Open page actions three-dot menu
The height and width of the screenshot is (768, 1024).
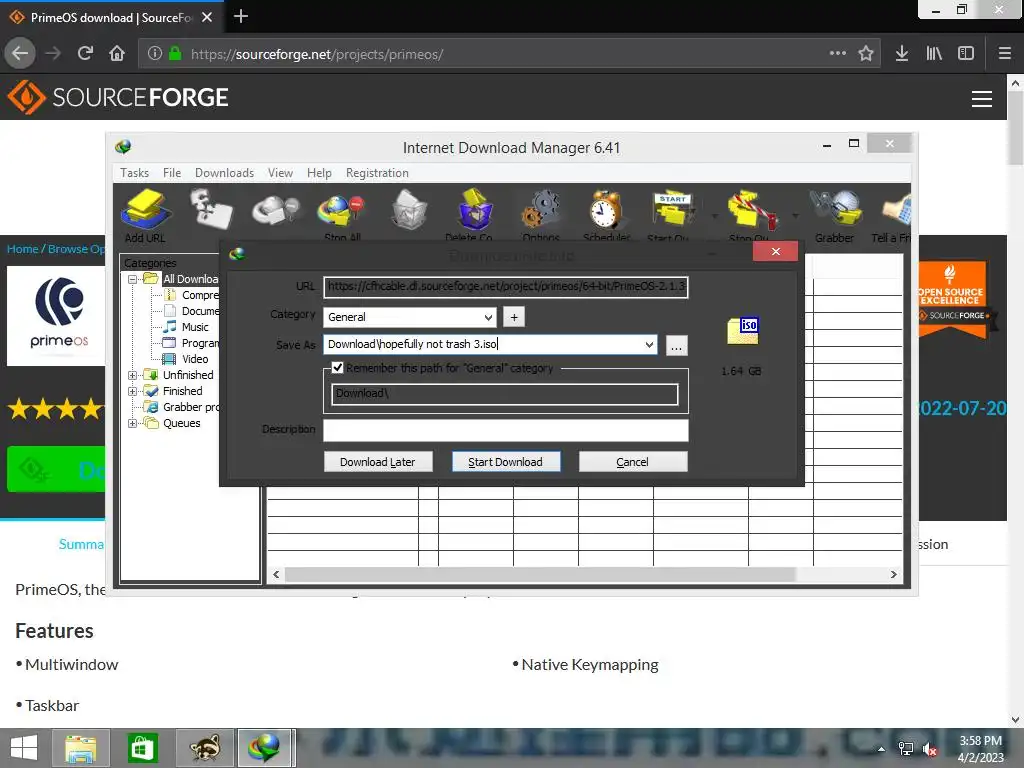[x=838, y=54]
